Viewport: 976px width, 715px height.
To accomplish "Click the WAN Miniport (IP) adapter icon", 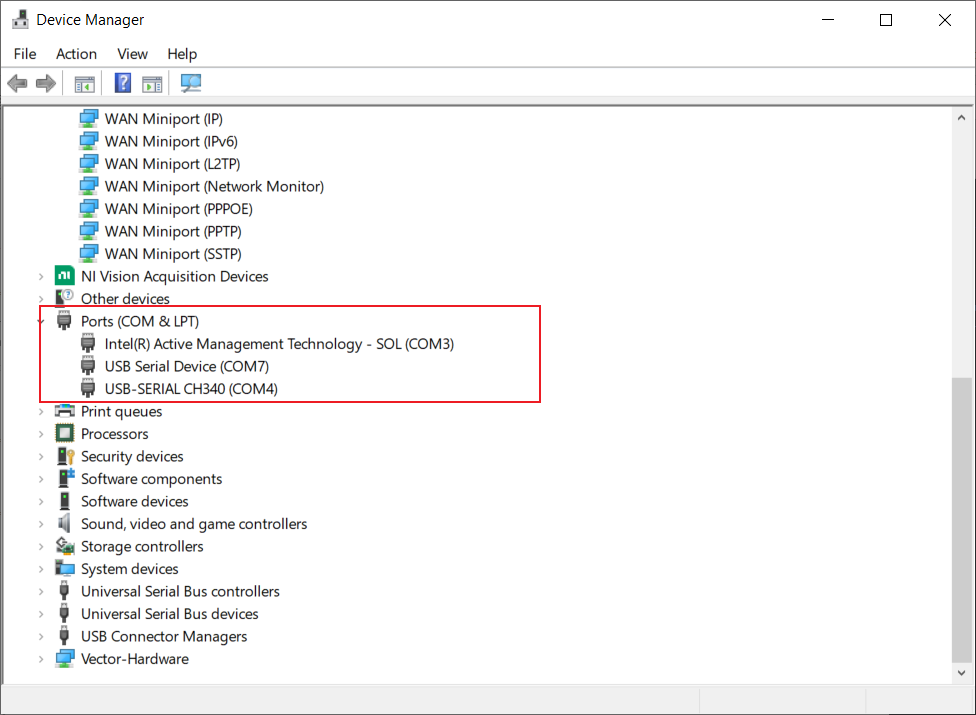I will coord(88,118).
